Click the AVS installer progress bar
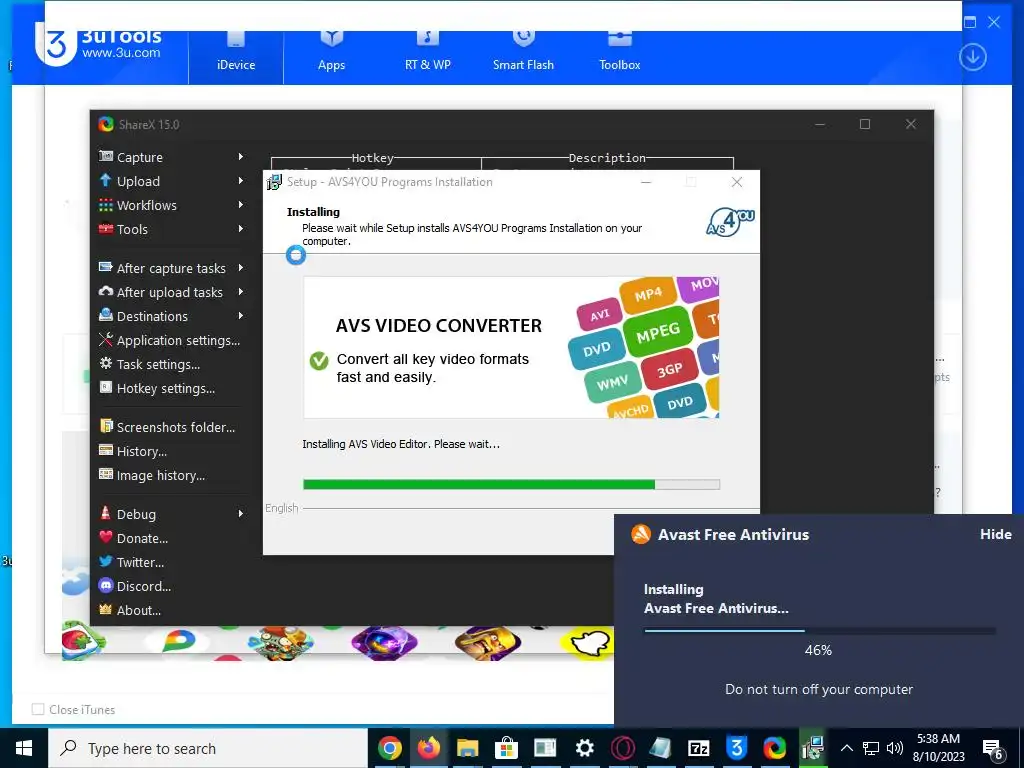Viewport: 1024px width, 768px height. 511,484
